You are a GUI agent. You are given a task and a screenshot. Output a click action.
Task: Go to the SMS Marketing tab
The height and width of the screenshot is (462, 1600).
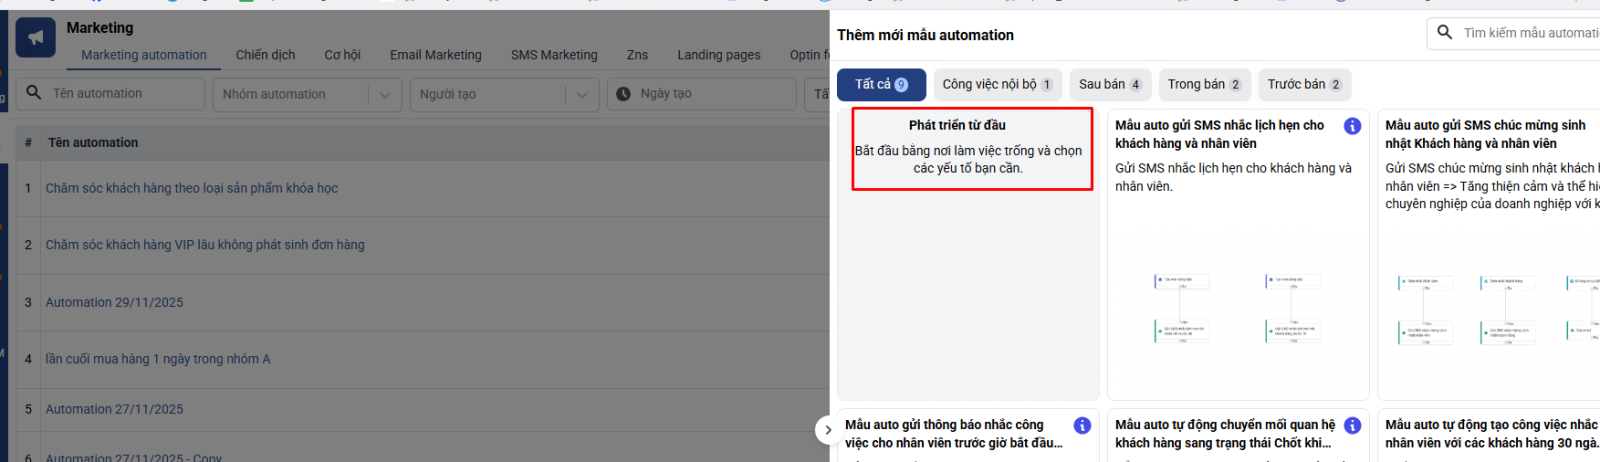click(554, 55)
